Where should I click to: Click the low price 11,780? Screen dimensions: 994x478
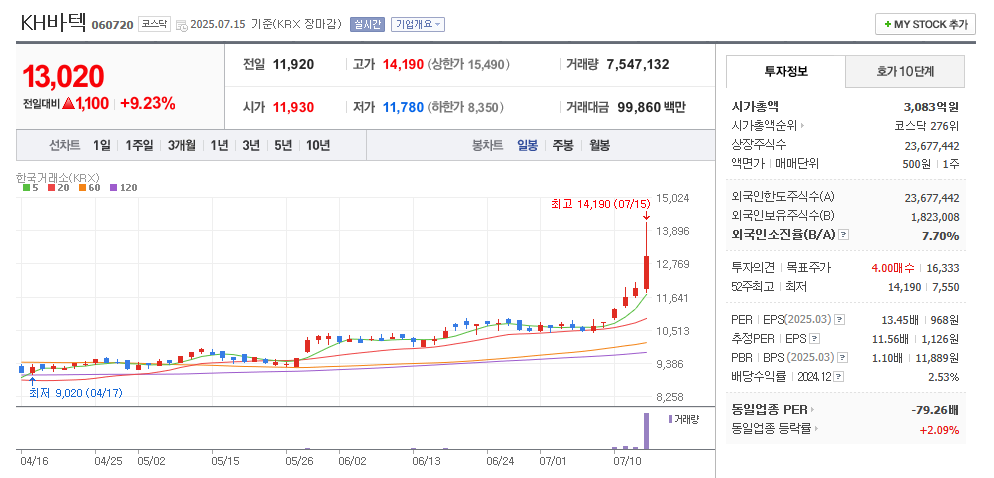coord(403,107)
